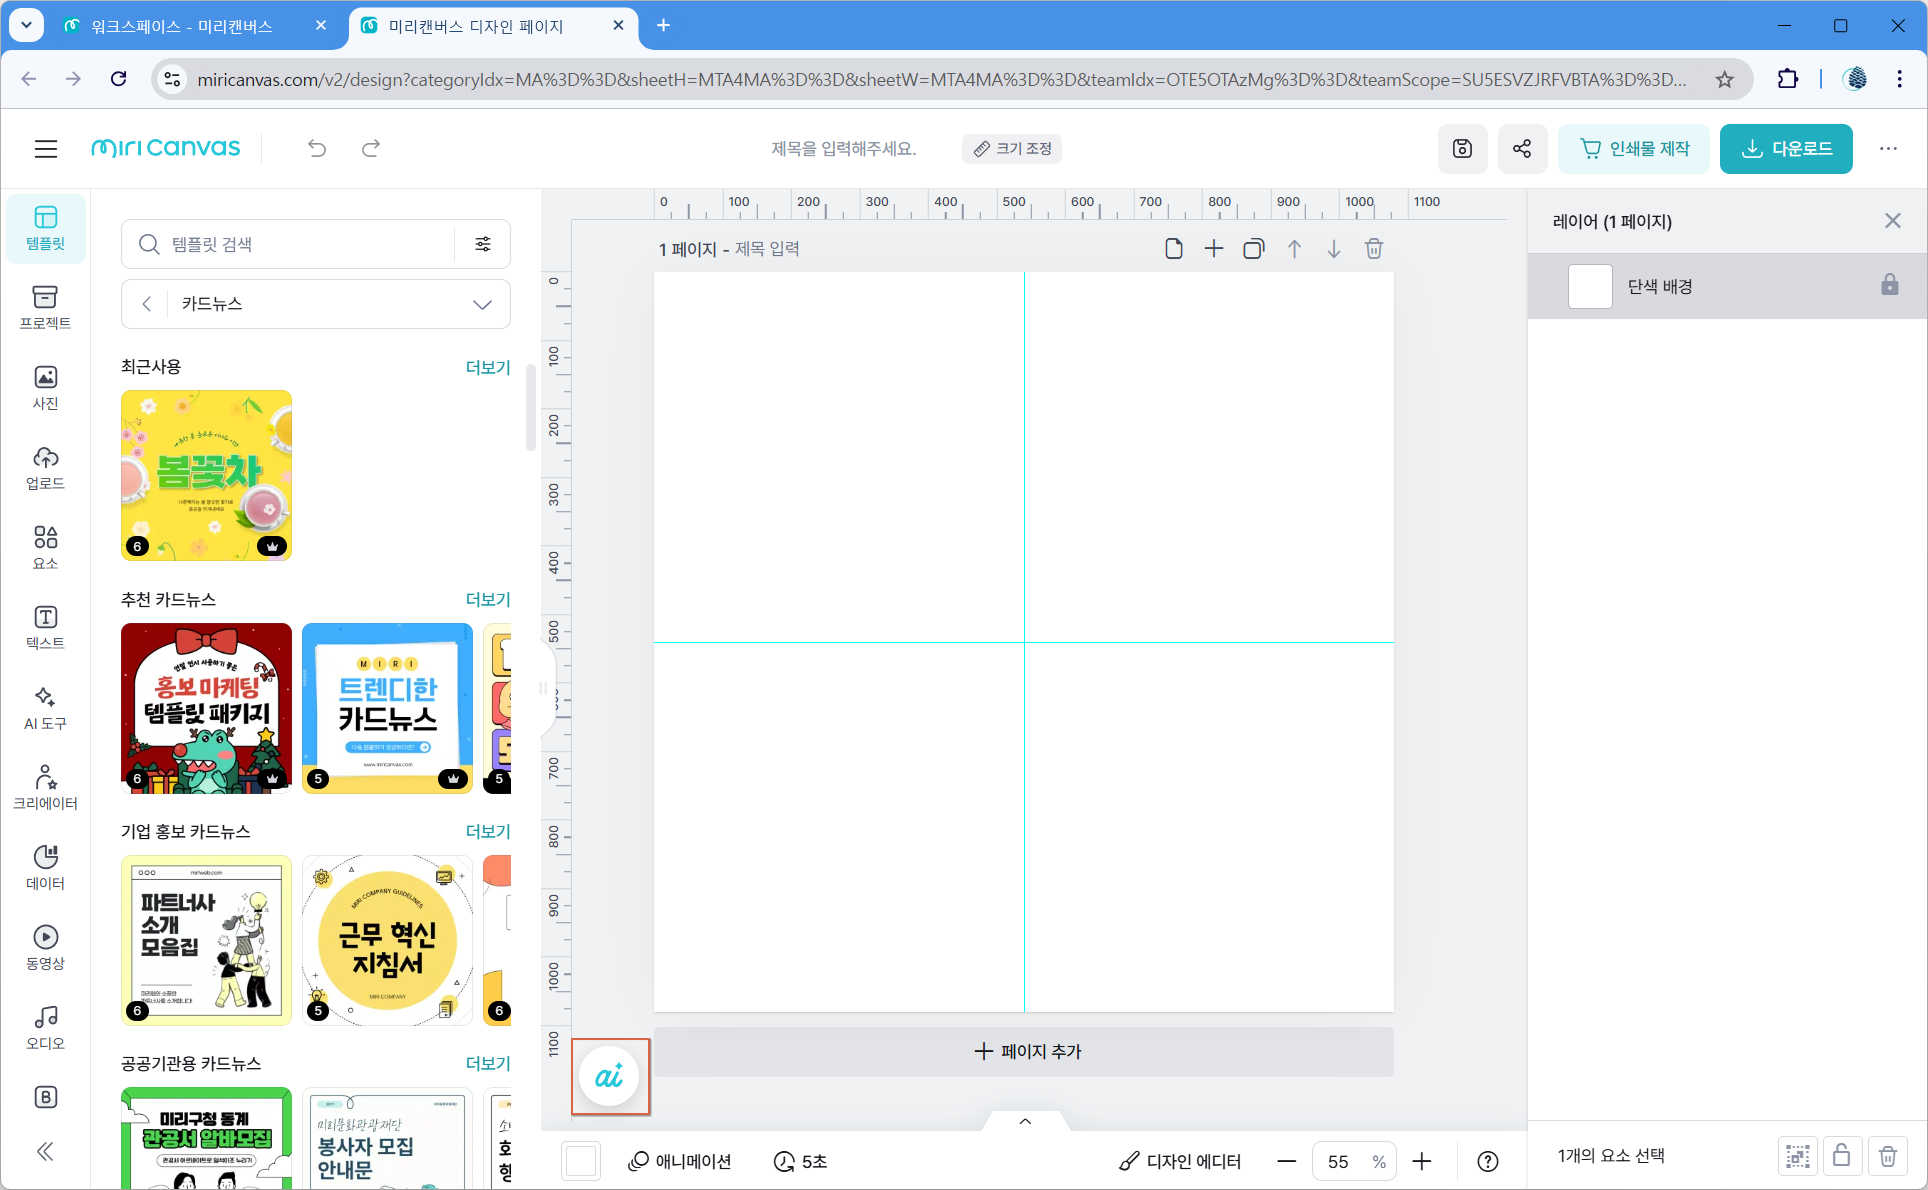Open the template search filter options
Viewport: 1928px width, 1190px height.
(483, 244)
